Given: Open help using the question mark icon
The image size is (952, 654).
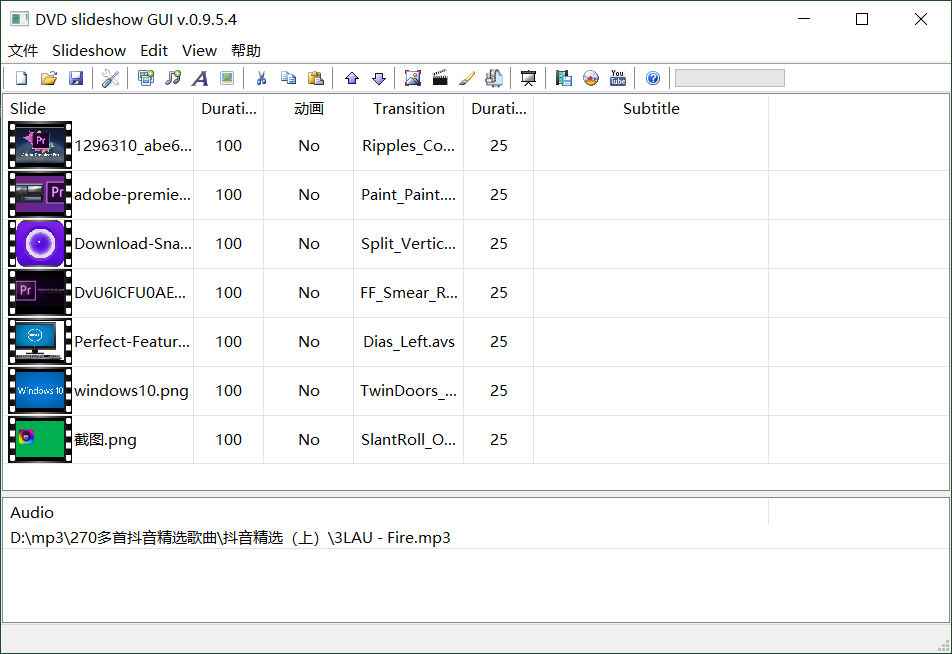Looking at the screenshot, I should click(652, 77).
